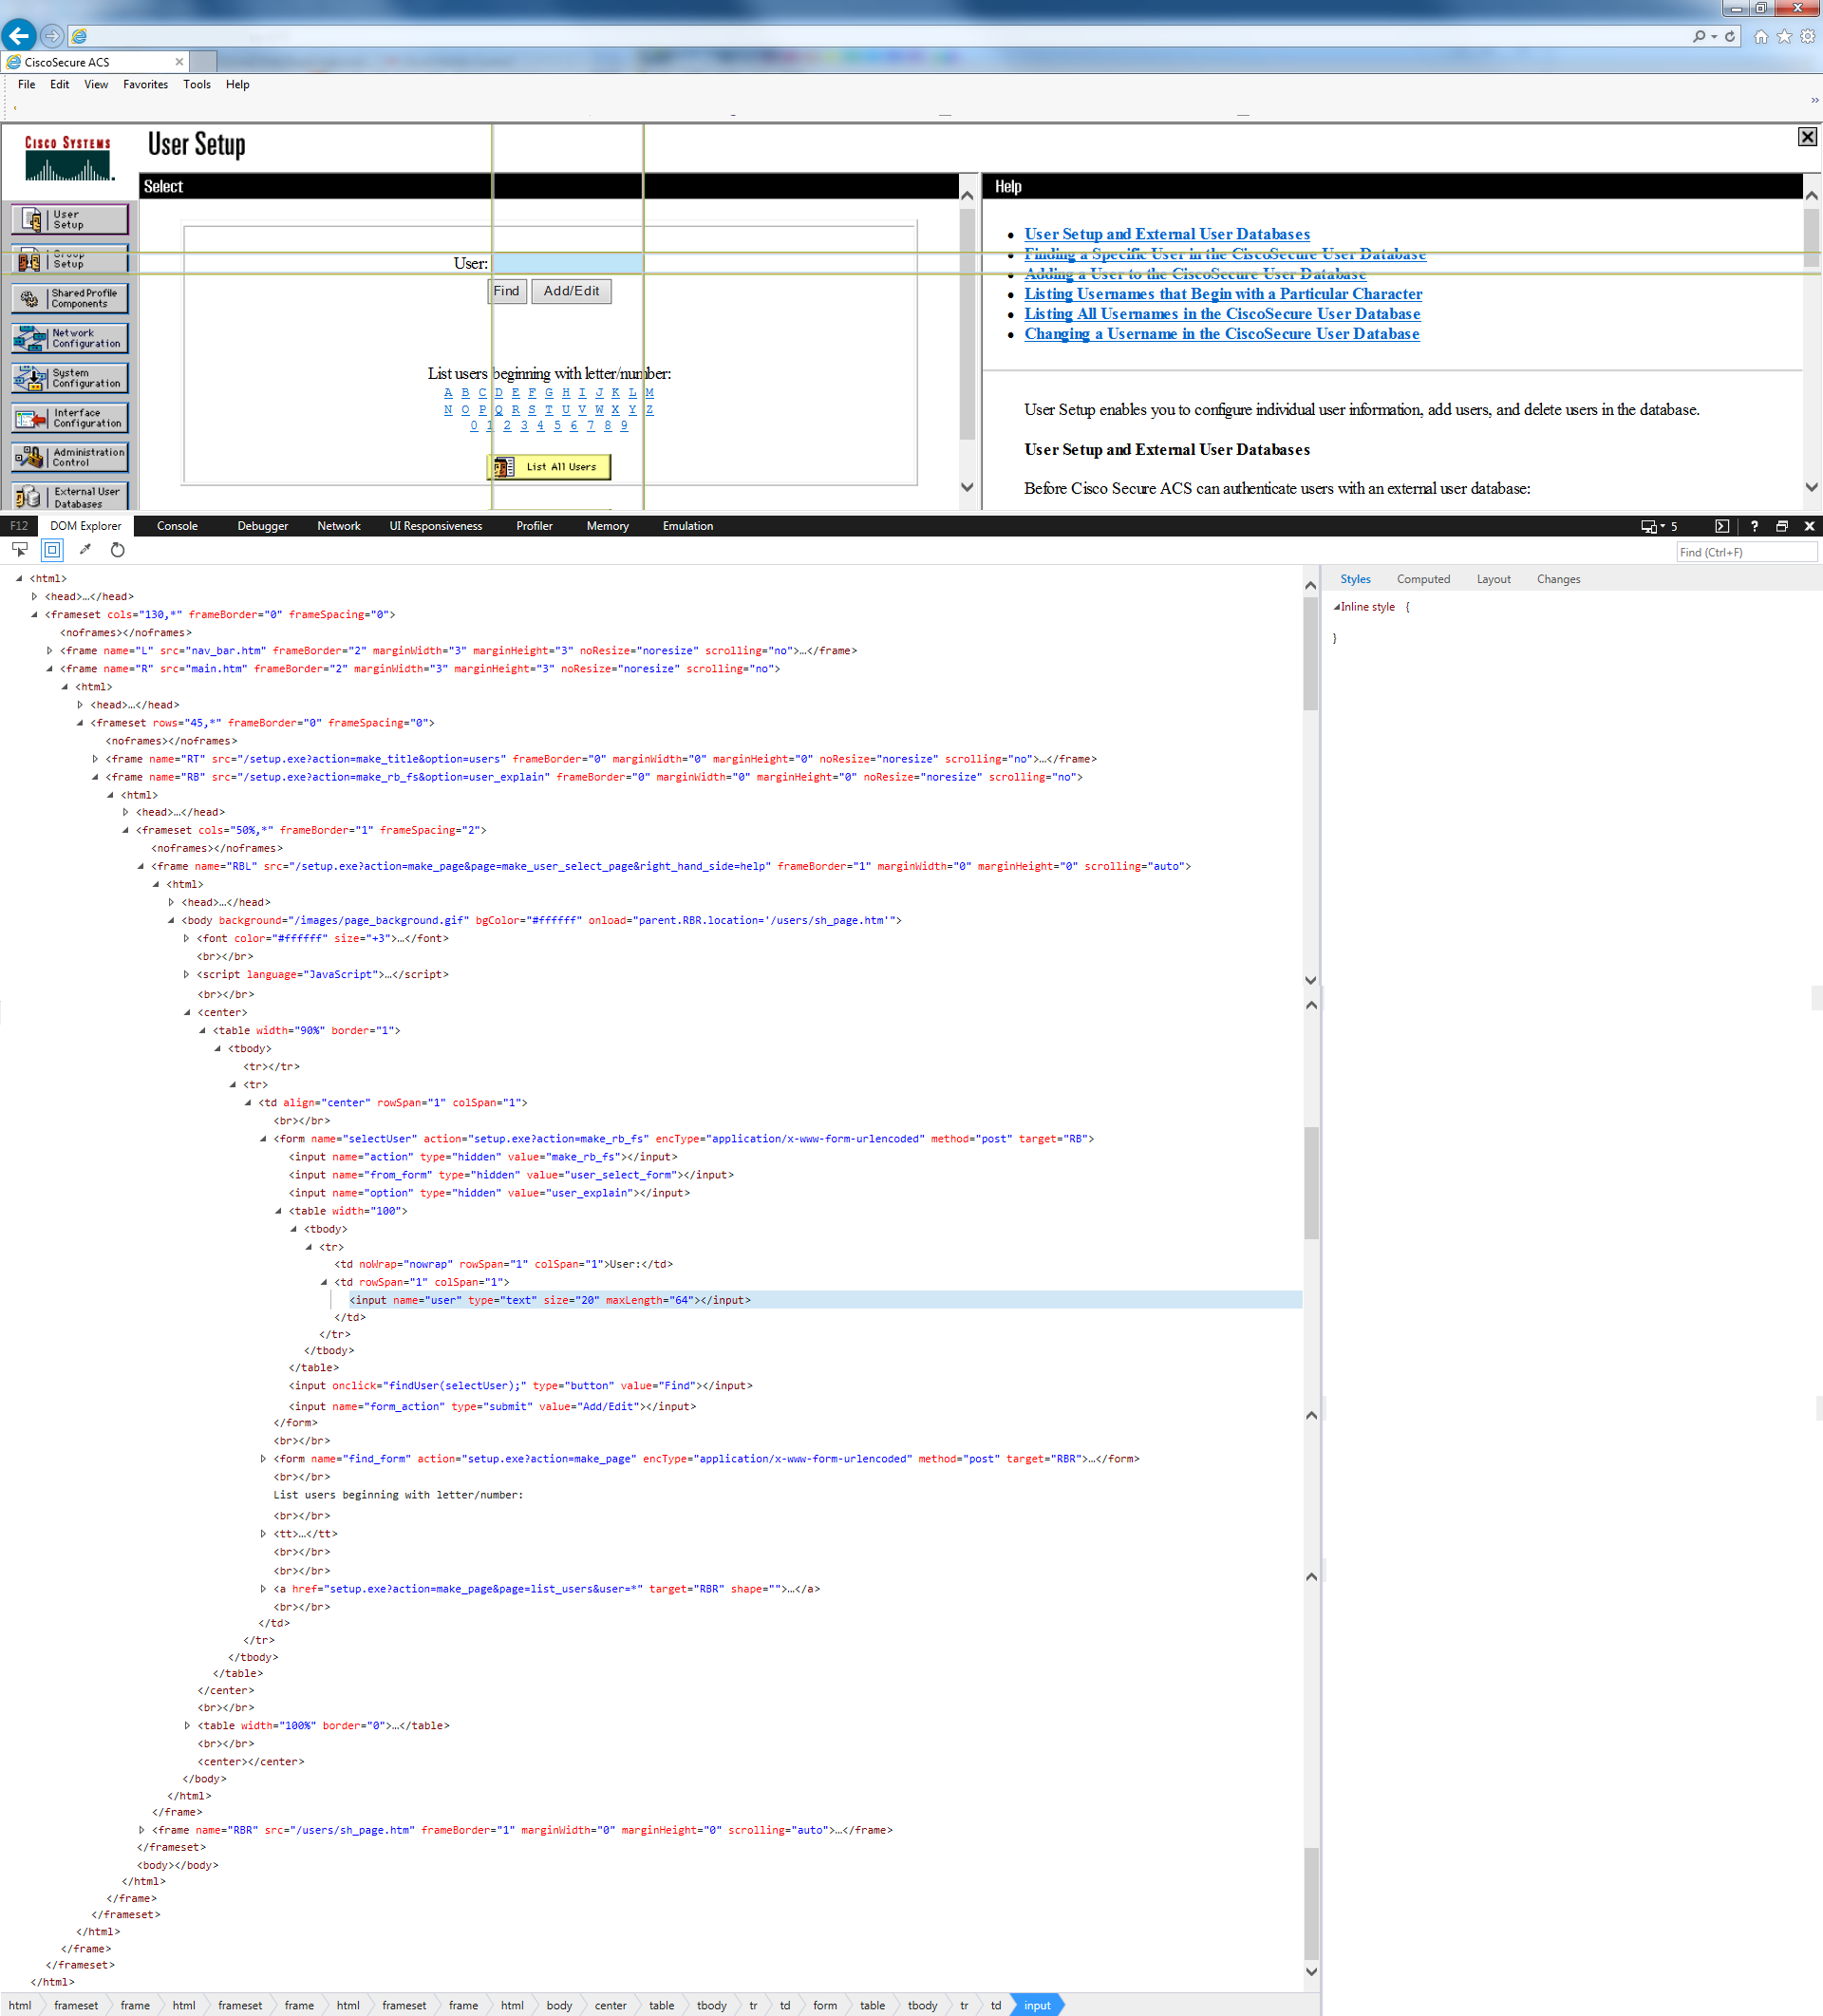Click the User text input field
The image size is (1823, 2016).
[567, 263]
